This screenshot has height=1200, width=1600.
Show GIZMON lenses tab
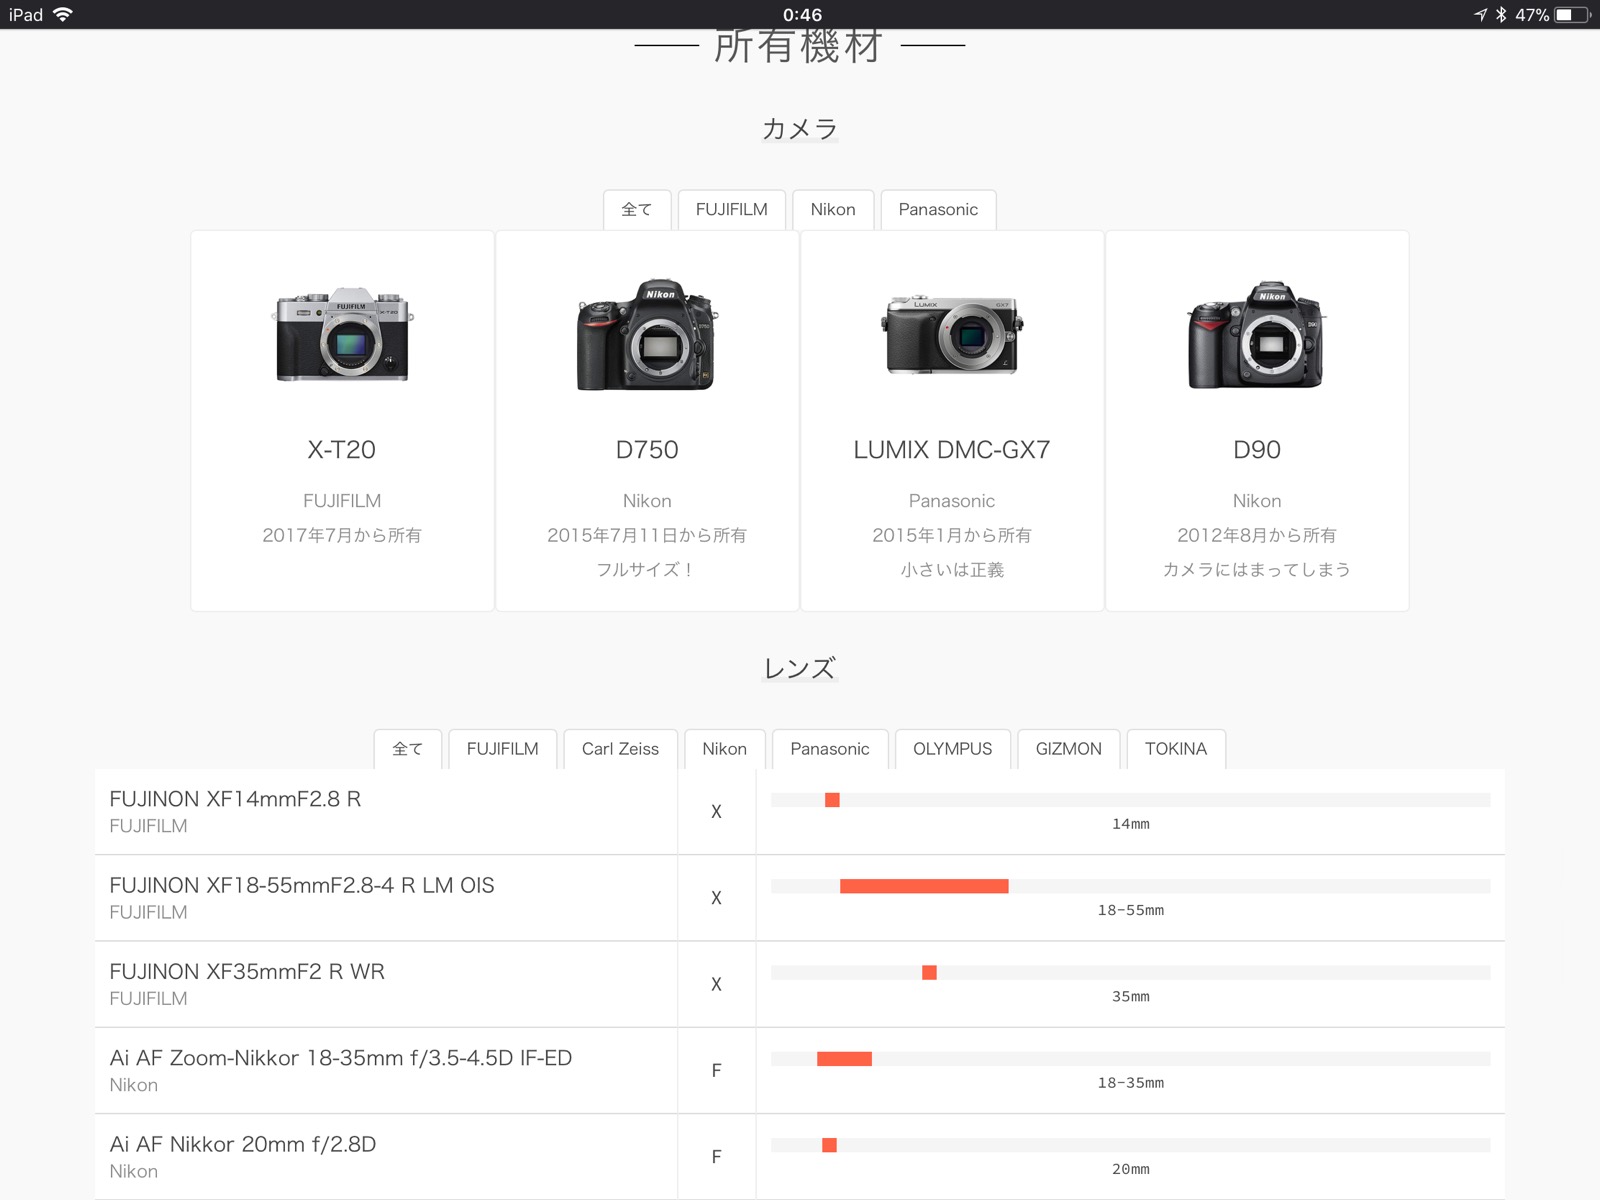[x=1068, y=749]
